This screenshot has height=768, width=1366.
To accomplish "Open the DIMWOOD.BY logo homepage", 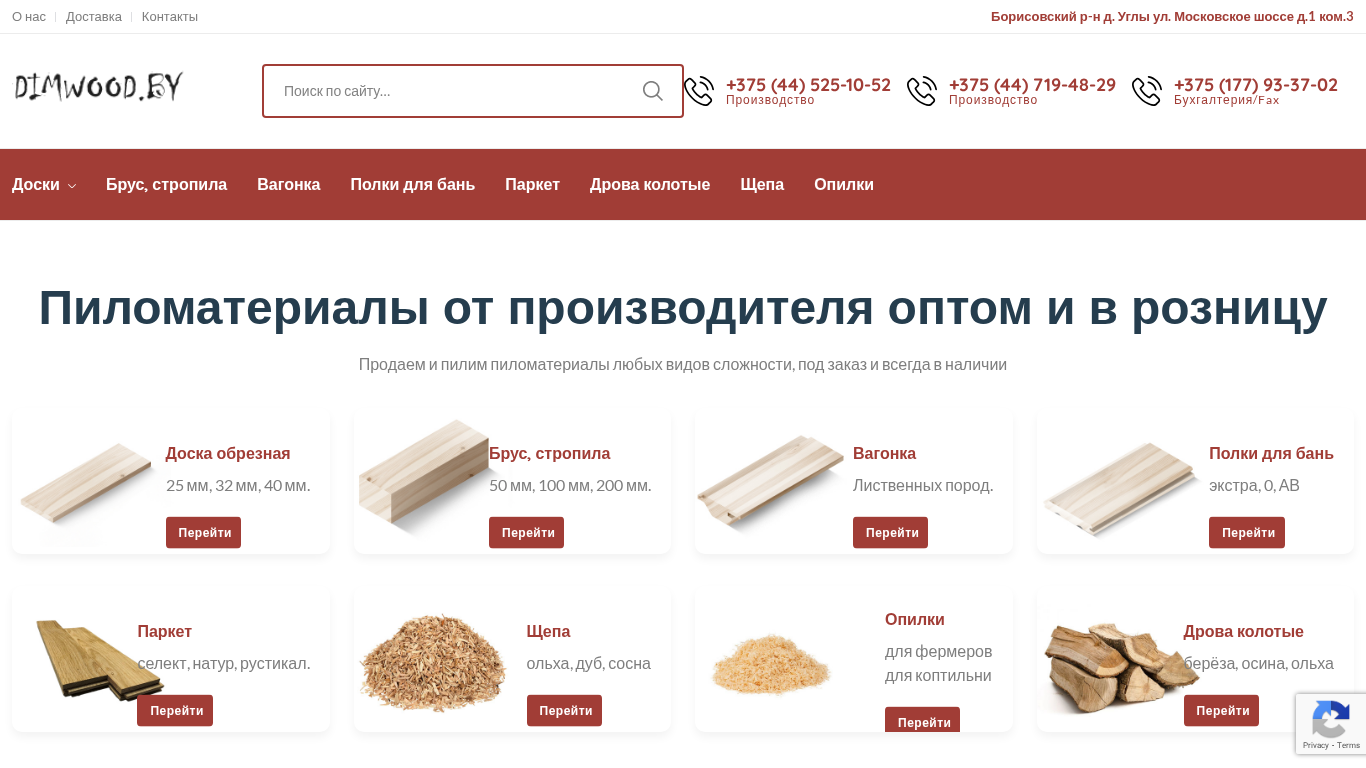I will [x=99, y=87].
